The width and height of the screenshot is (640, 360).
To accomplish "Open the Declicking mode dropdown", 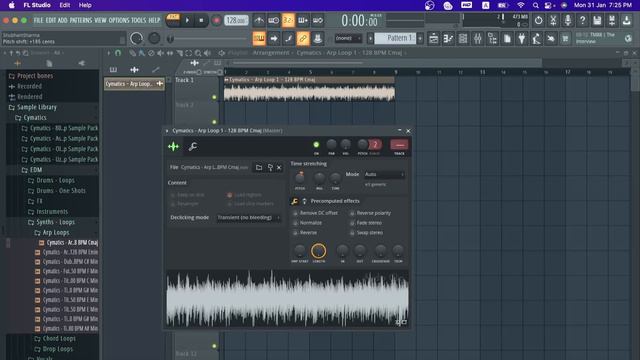I will pyautogui.click(x=248, y=218).
